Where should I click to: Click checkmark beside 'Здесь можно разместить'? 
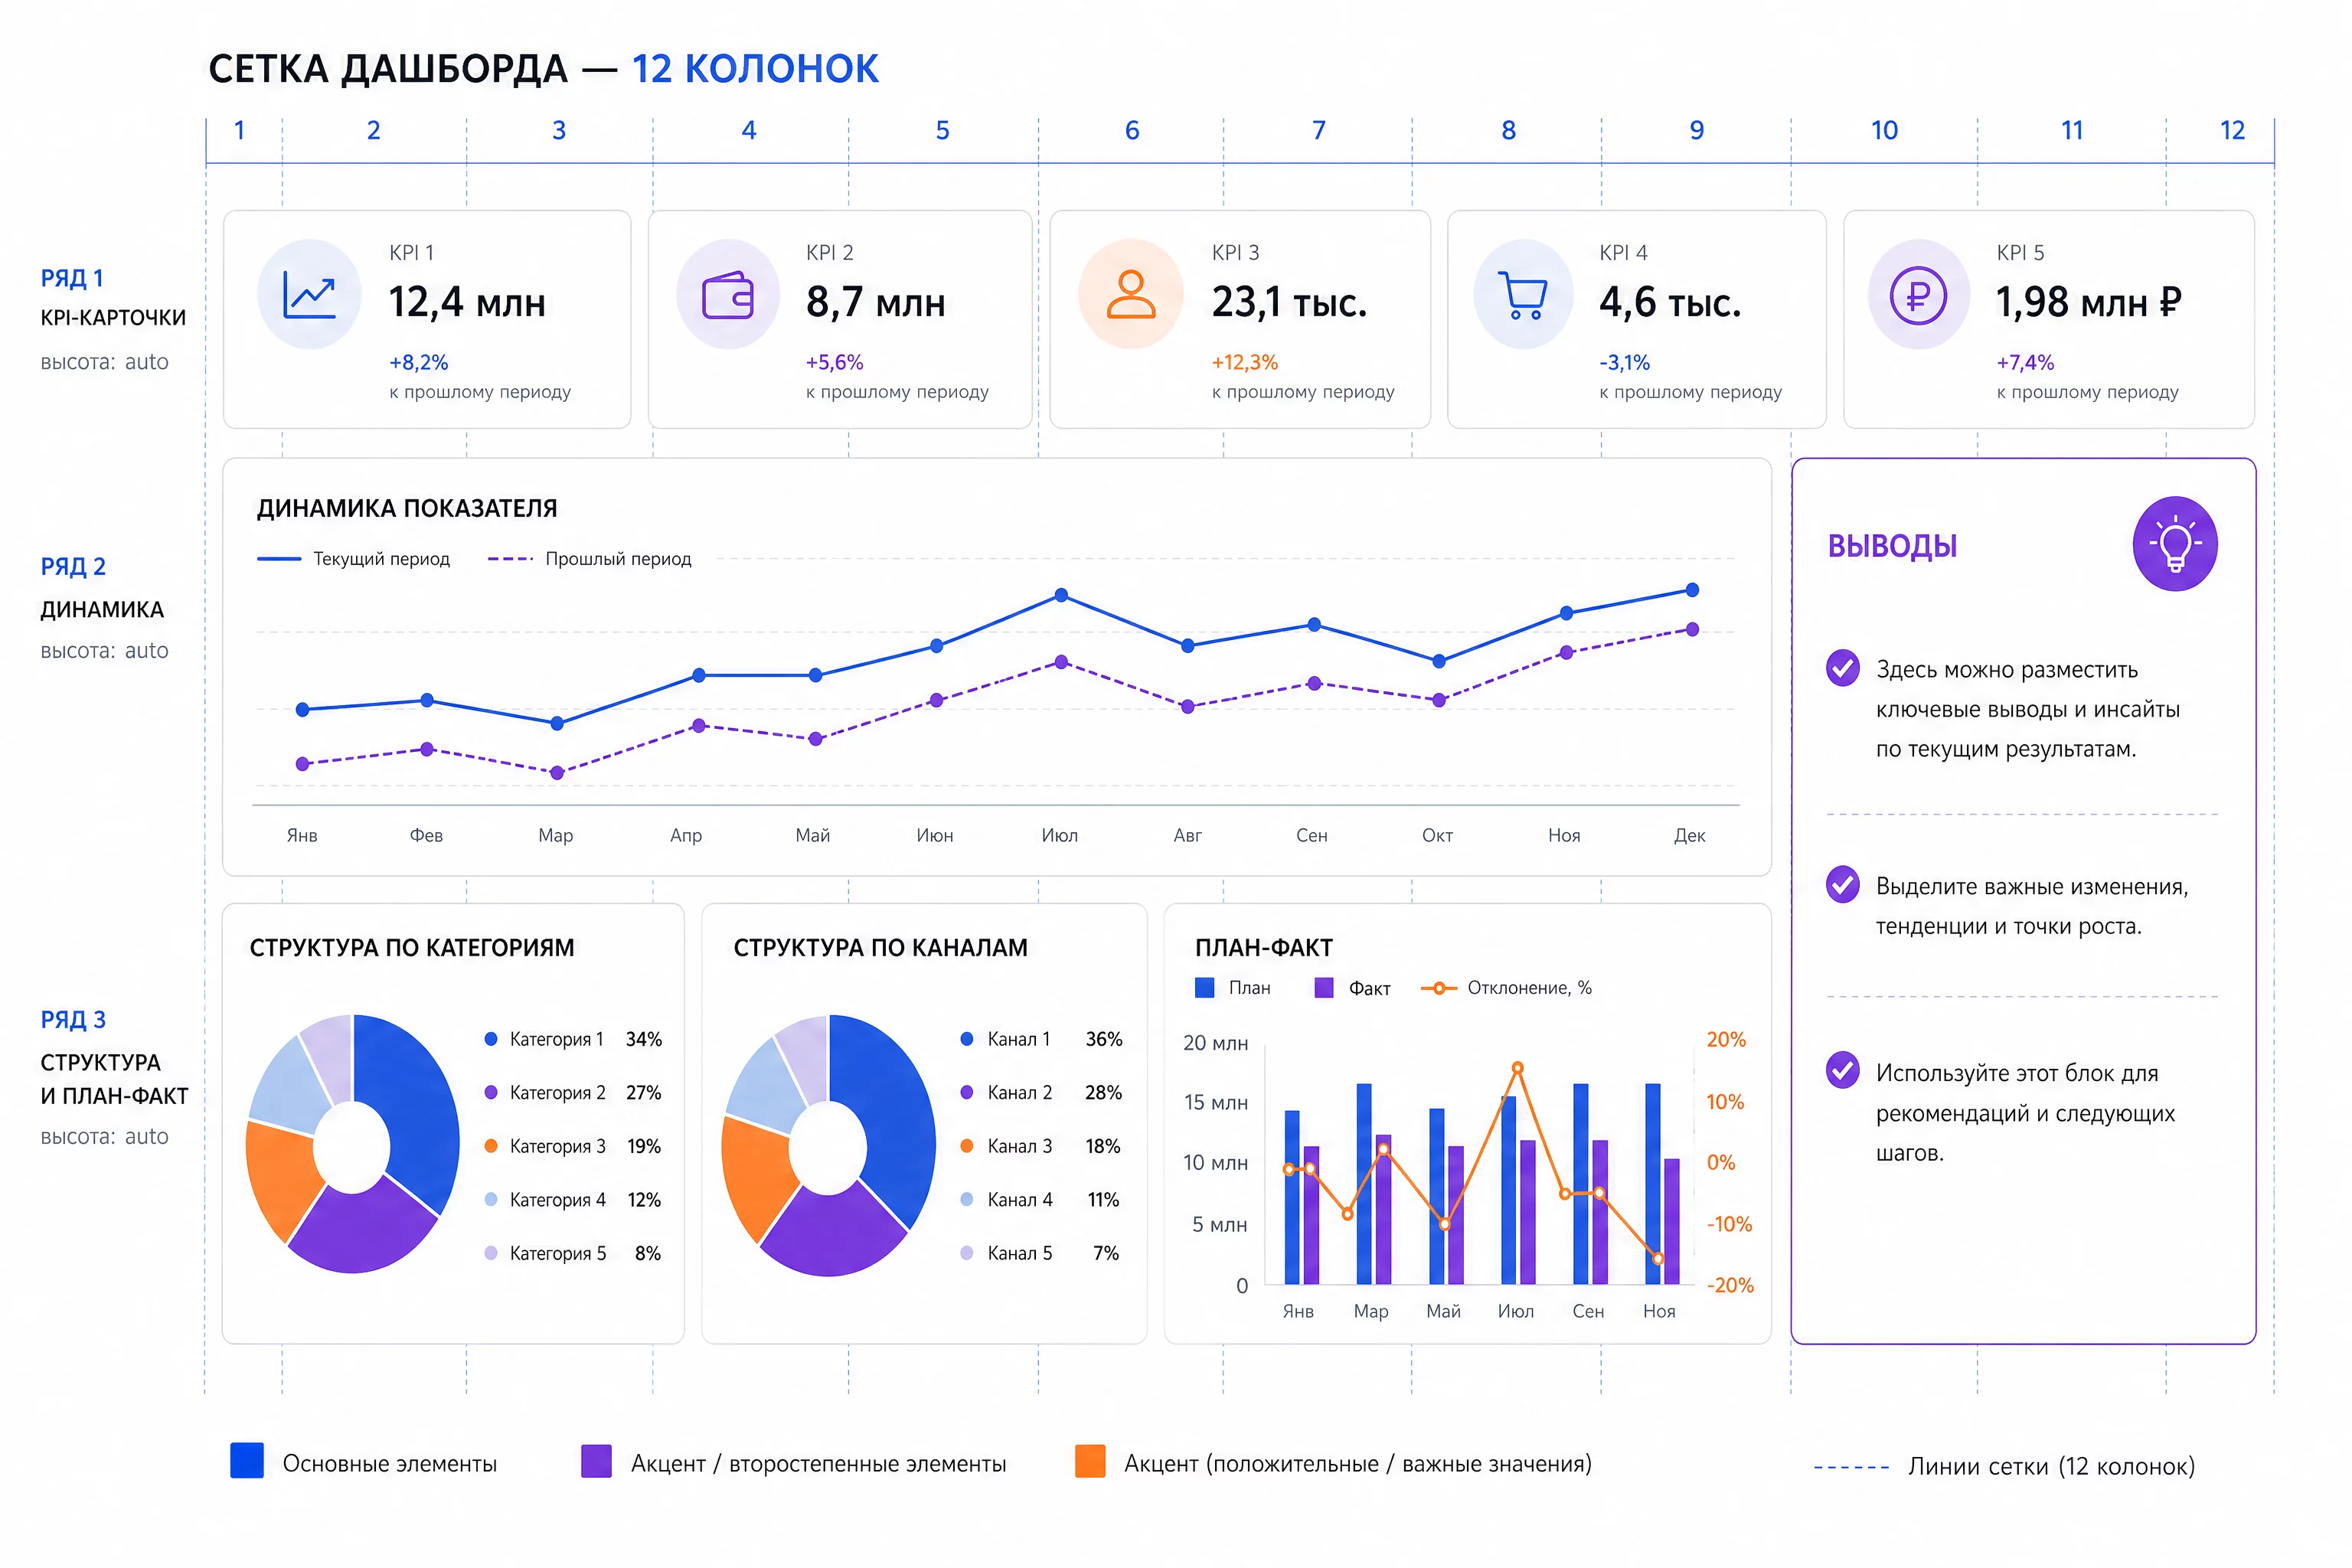tap(1843, 668)
